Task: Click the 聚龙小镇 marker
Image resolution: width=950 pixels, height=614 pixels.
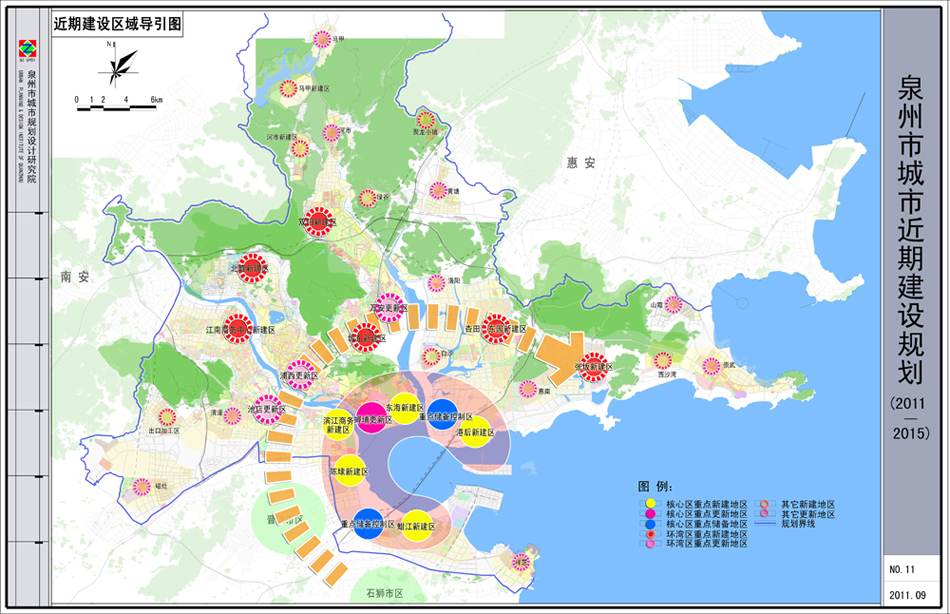Action: (x=426, y=122)
